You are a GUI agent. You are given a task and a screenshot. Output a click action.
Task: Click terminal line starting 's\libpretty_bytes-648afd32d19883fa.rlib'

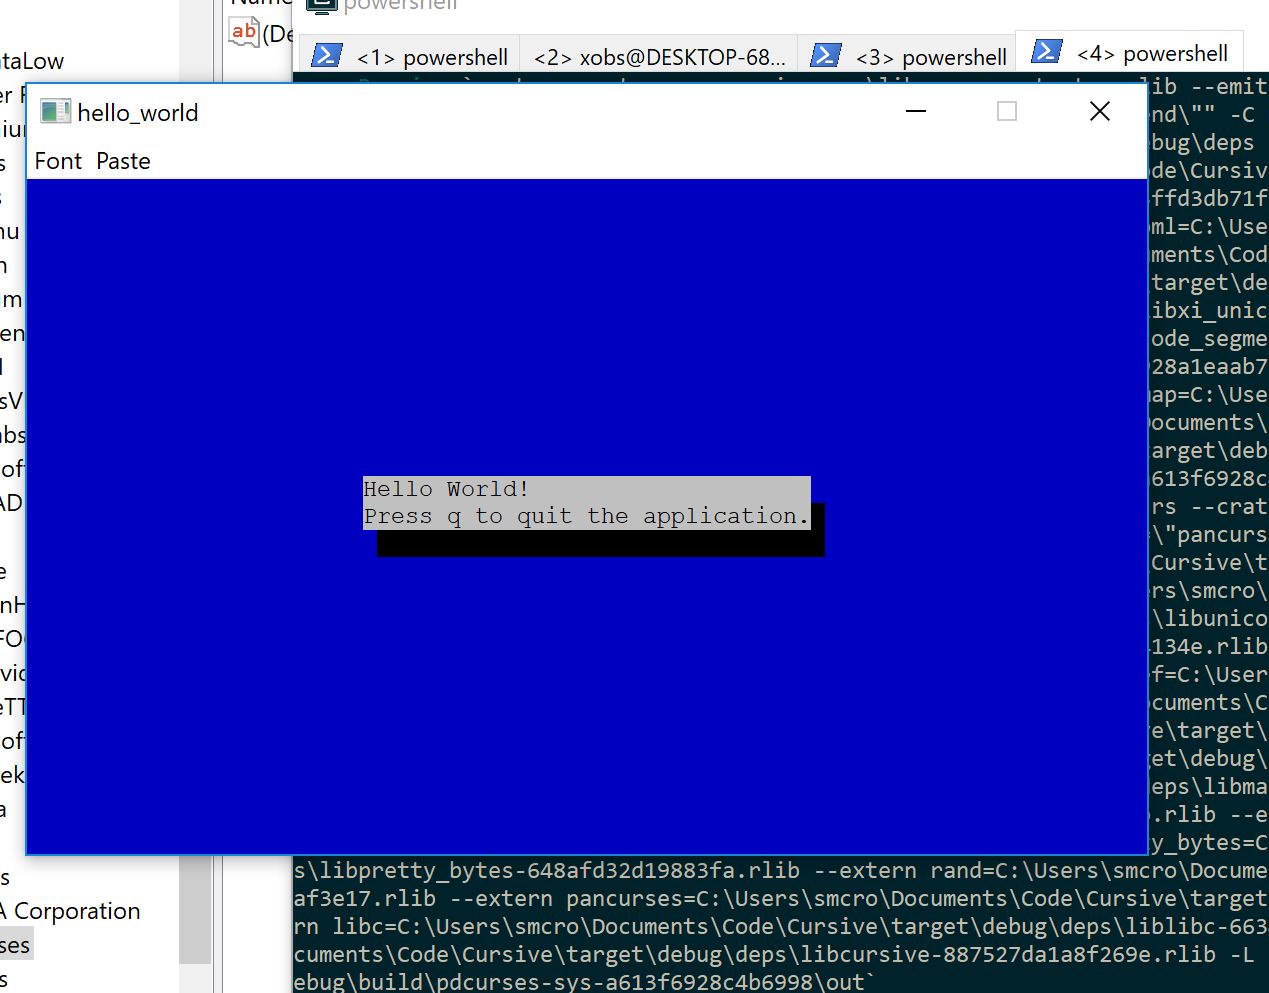781,870
